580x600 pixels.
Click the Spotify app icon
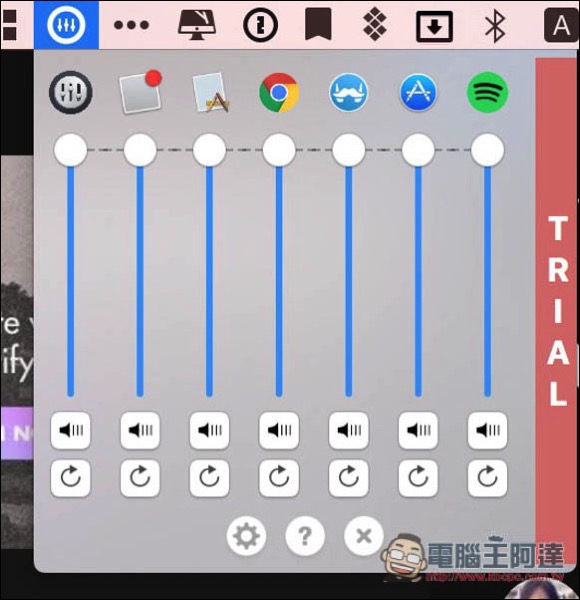(x=487, y=92)
